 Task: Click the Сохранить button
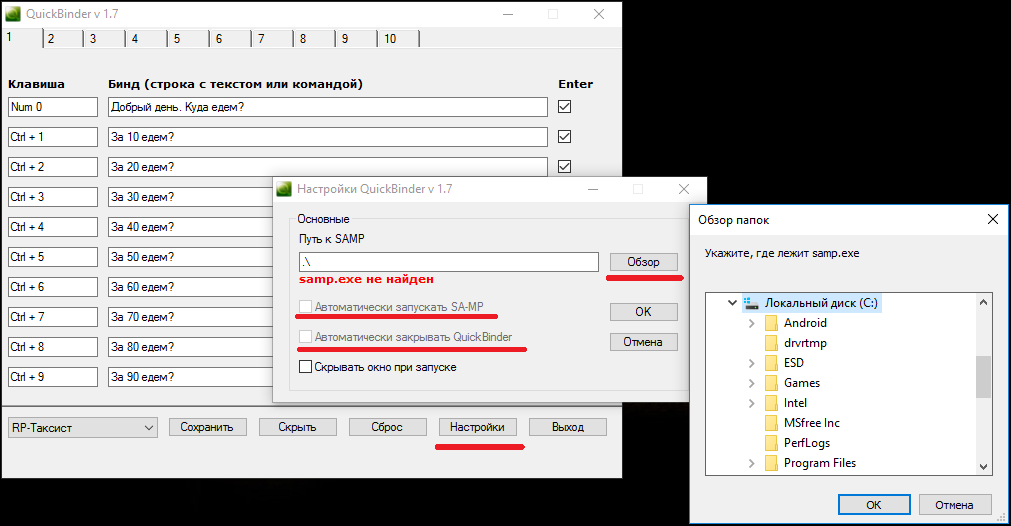(207, 427)
